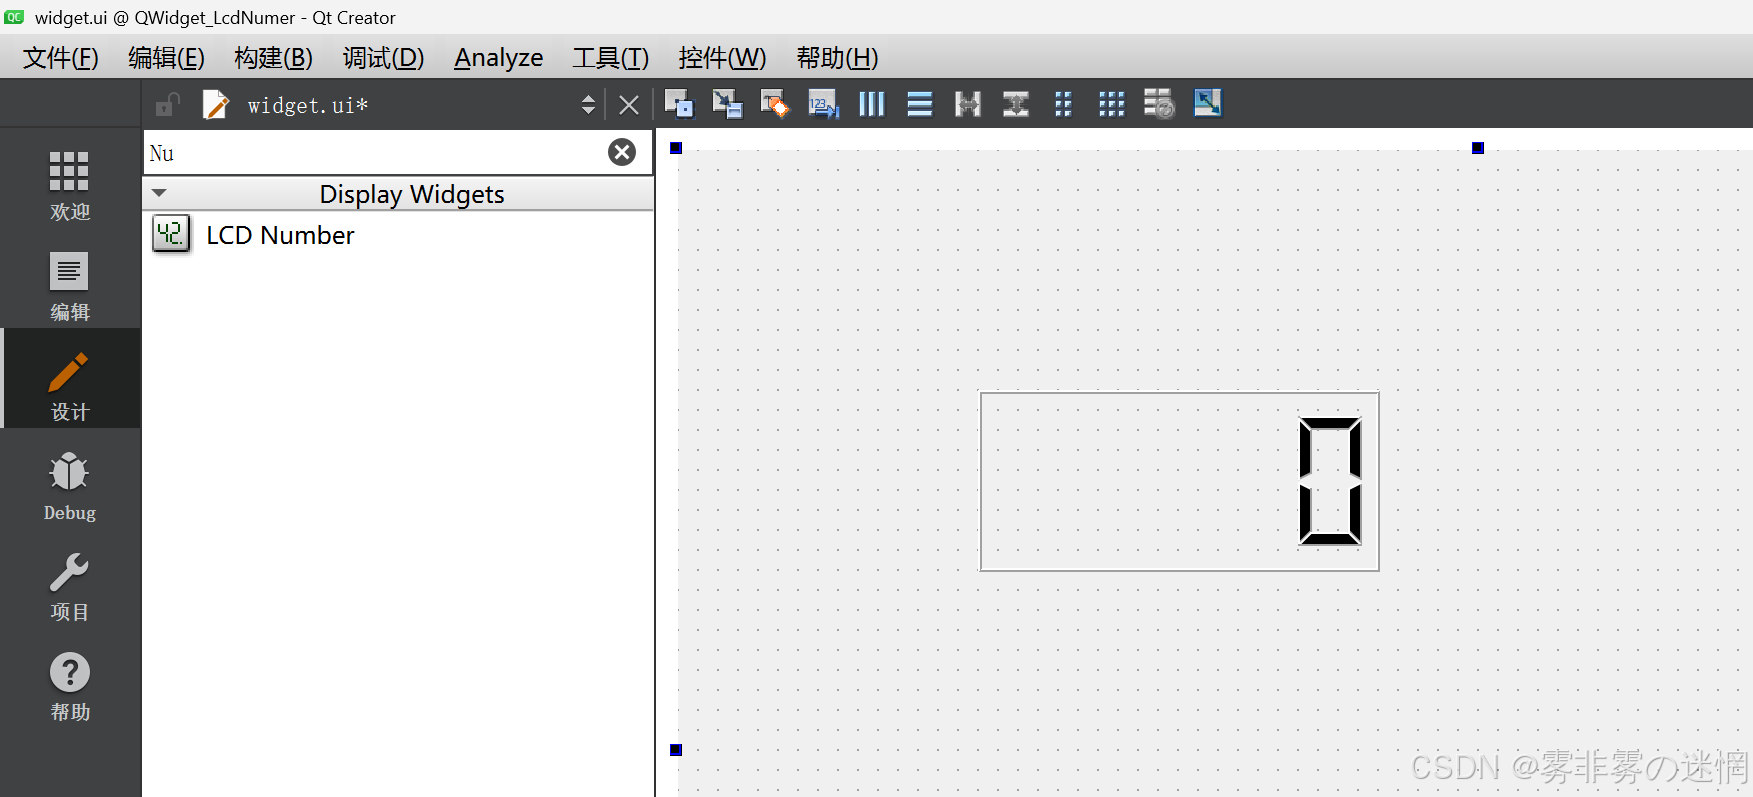
Task: Select LCD Number widget in list
Action: pos(398,235)
